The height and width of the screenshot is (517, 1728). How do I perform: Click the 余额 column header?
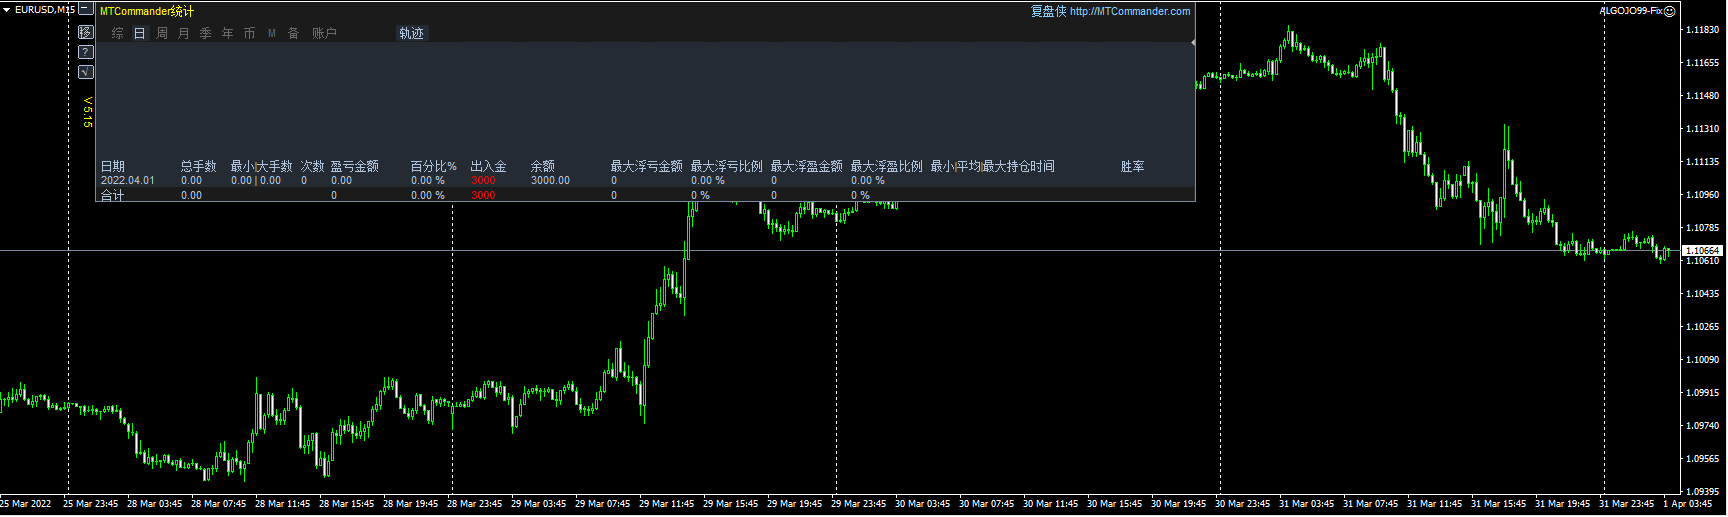[542, 166]
